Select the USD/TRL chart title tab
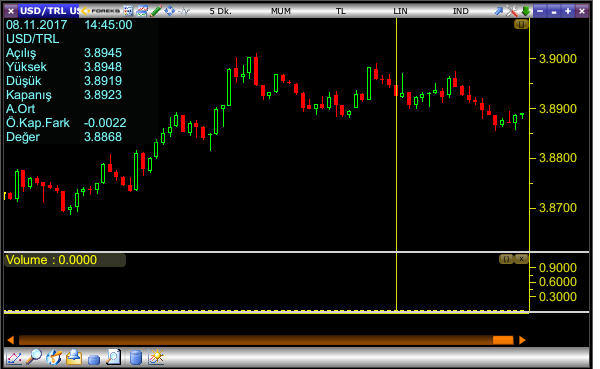The width and height of the screenshot is (600, 369). coord(49,11)
